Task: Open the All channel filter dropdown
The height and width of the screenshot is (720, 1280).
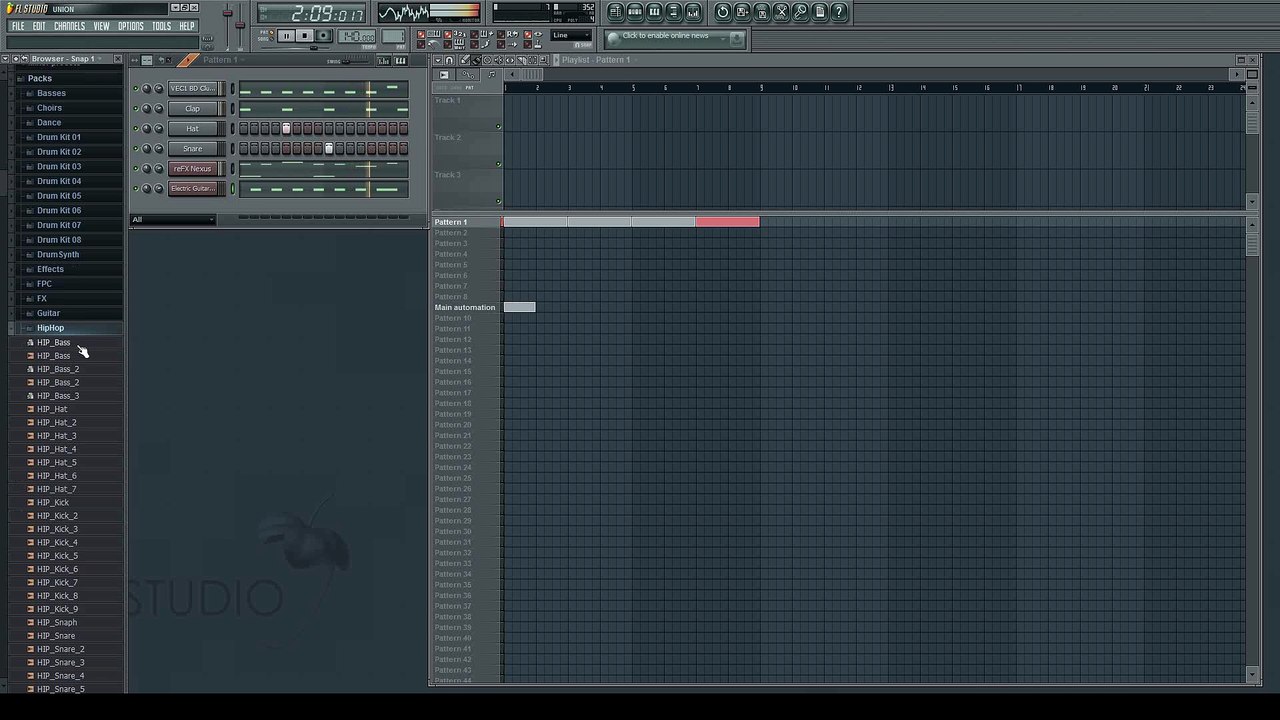Action: (x=173, y=220)
